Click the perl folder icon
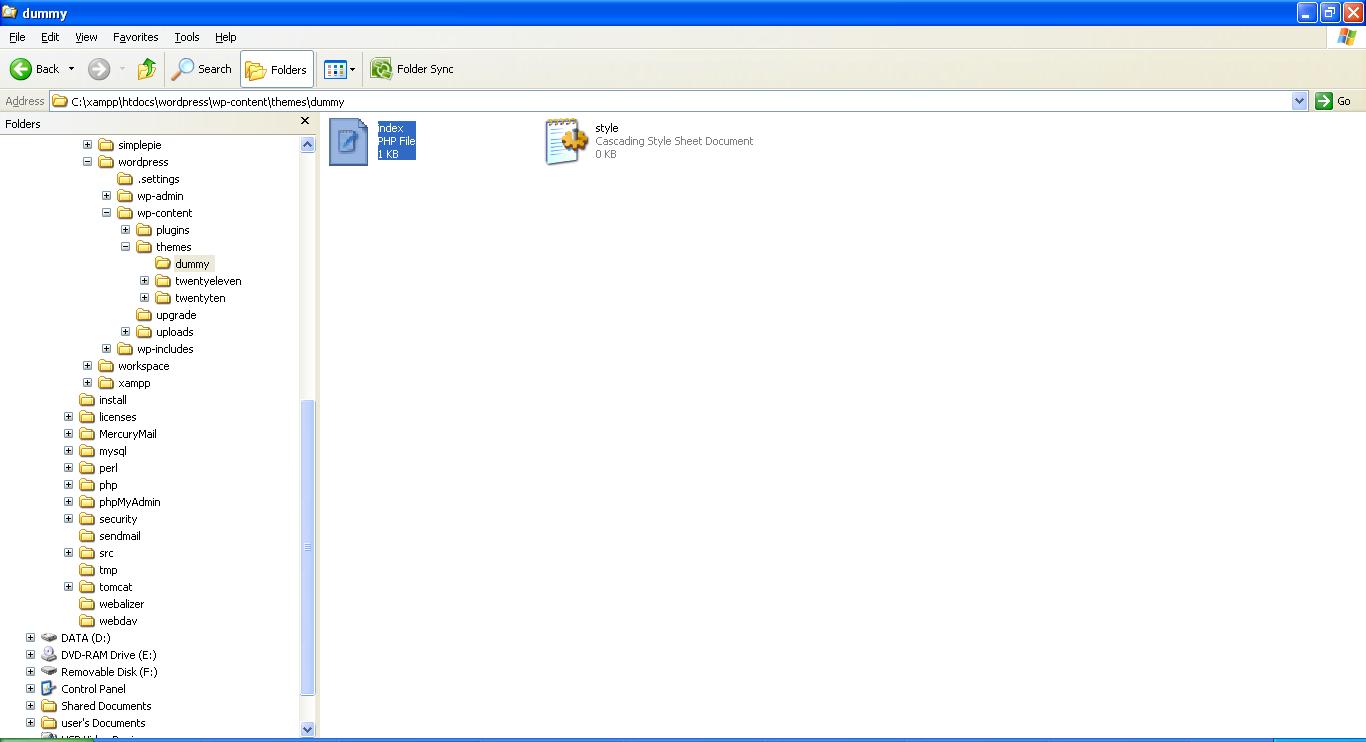 click(x=87, y=468)
